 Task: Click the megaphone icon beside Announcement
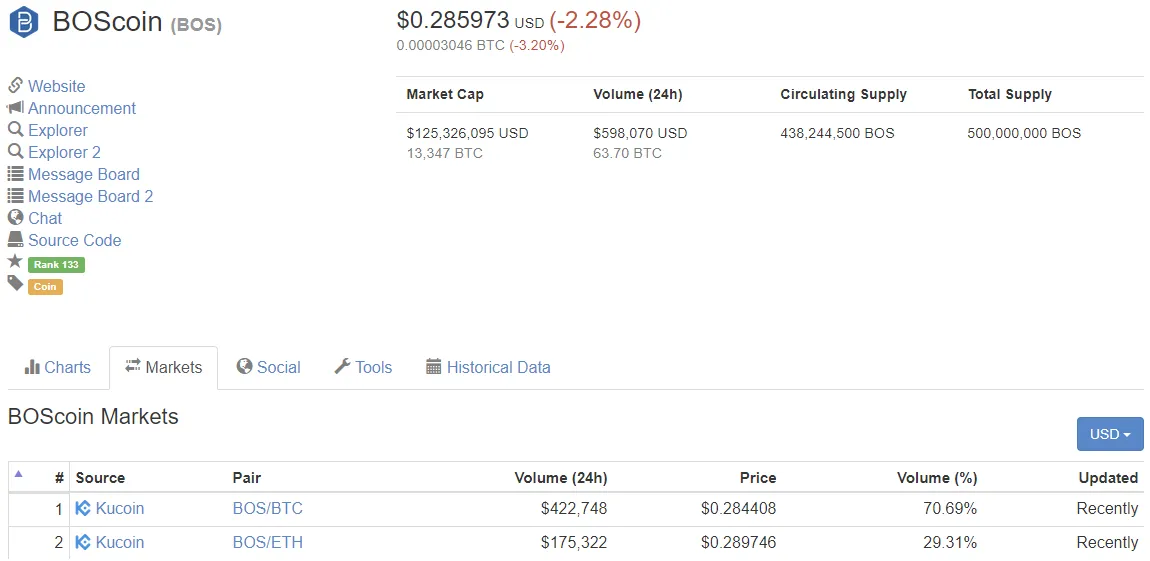15,108
